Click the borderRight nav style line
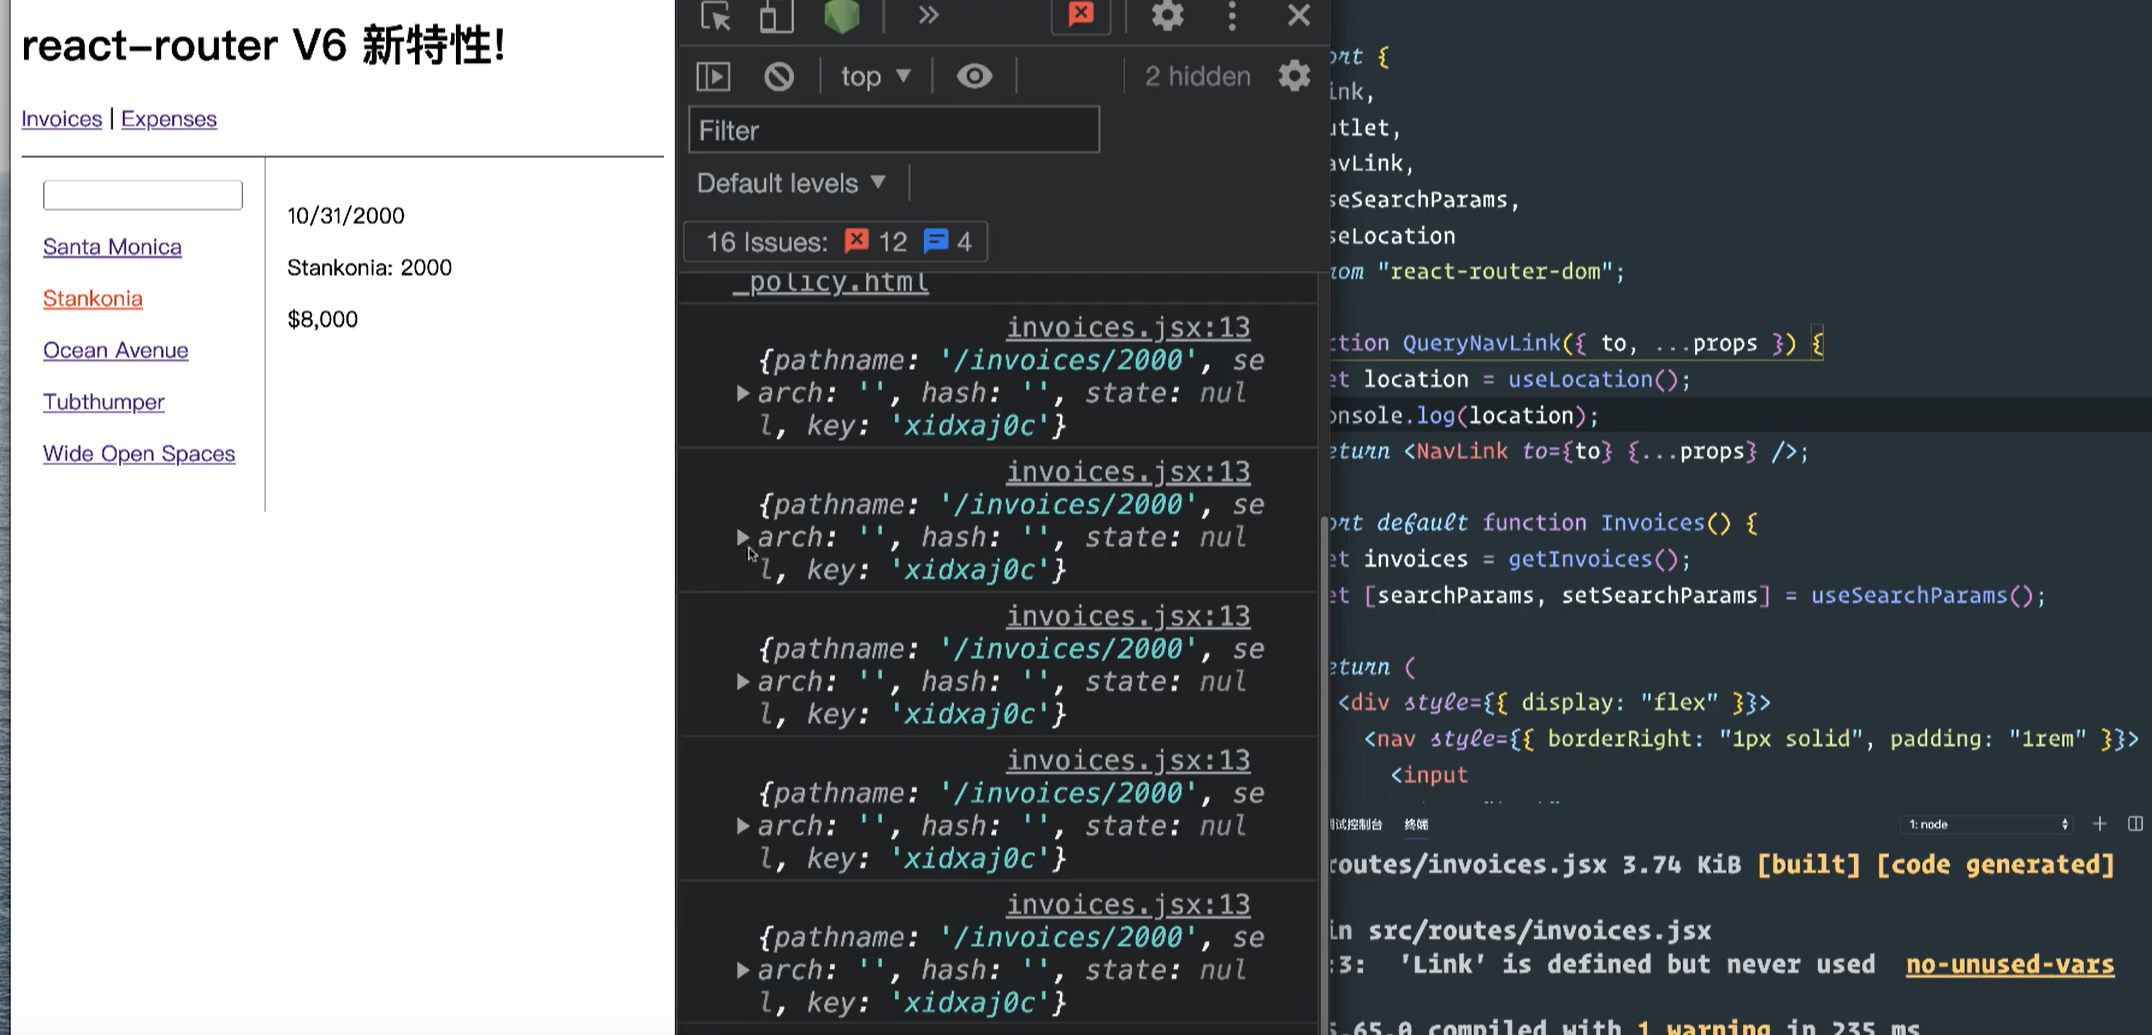Screen dimensions: 2152x1035 point(1752,739)
